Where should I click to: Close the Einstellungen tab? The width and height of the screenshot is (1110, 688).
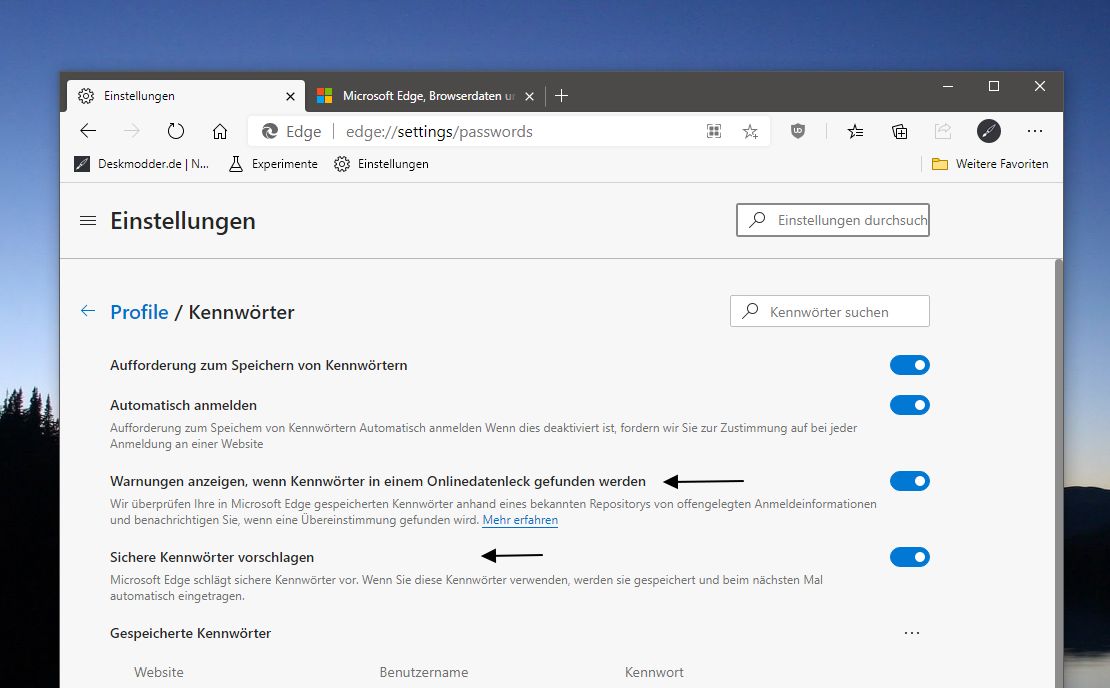pos(290,96)
